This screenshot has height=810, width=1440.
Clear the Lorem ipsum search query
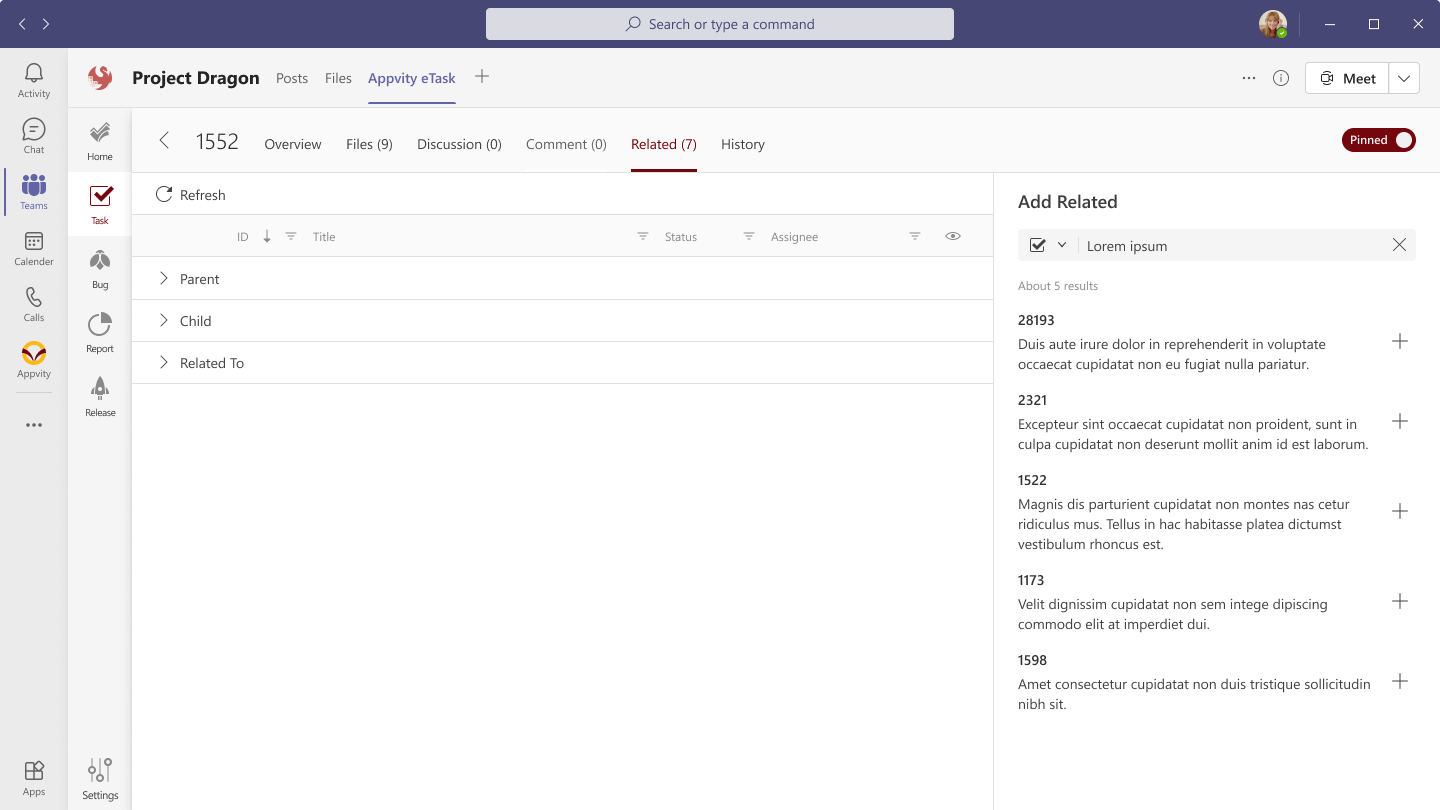[x=1399, y=244]
